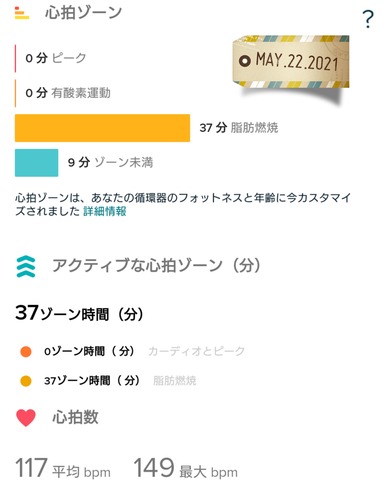Open the アクティブな心拍ゾーン（分） heading
This screenshot has width=391, height=500.
[x=156, y=266]
